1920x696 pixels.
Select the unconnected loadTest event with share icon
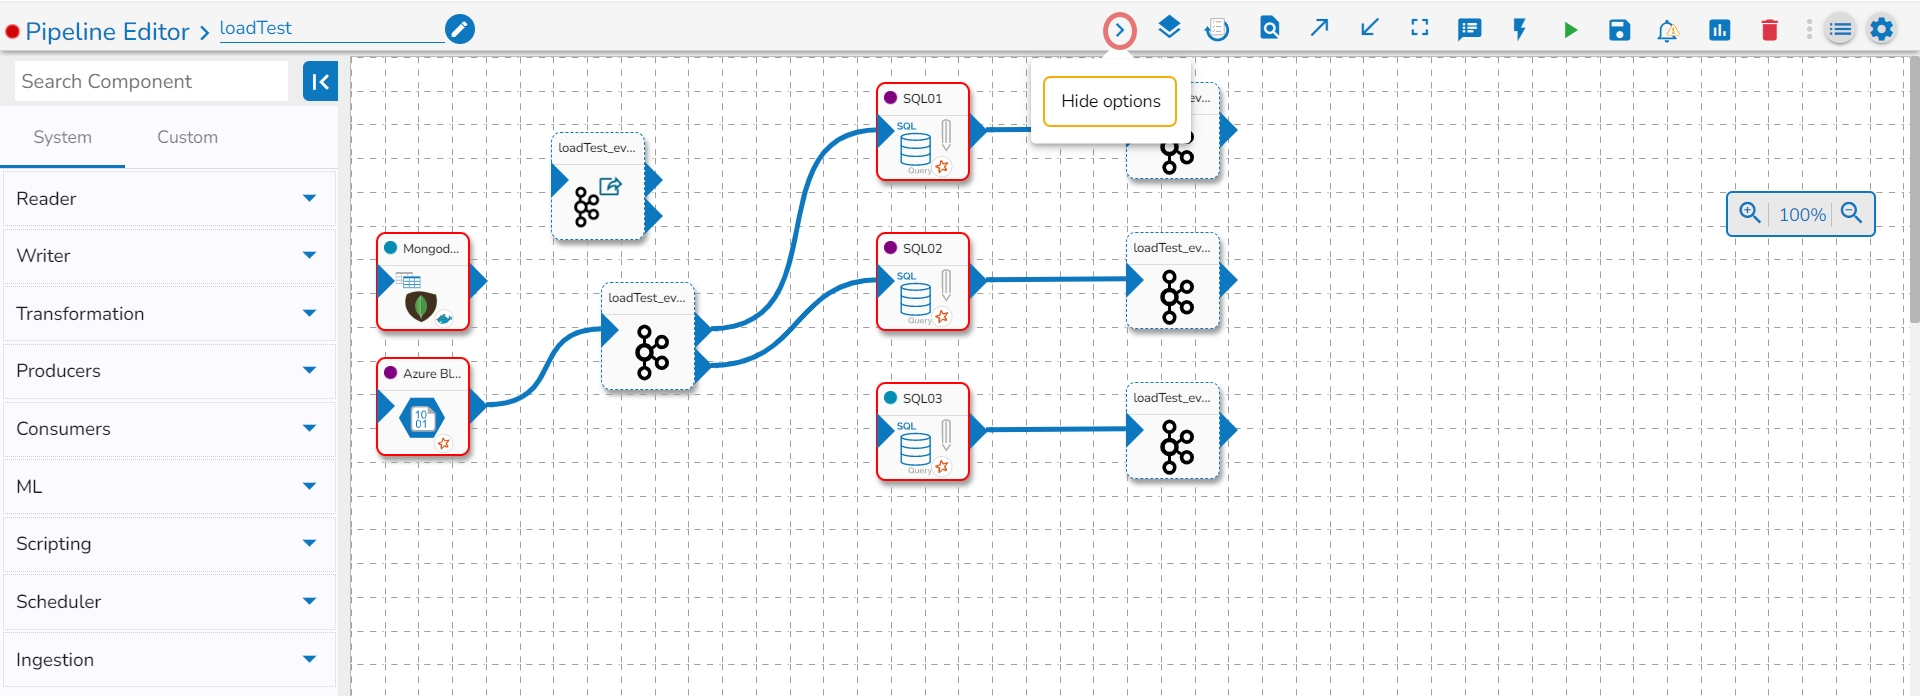598,187
